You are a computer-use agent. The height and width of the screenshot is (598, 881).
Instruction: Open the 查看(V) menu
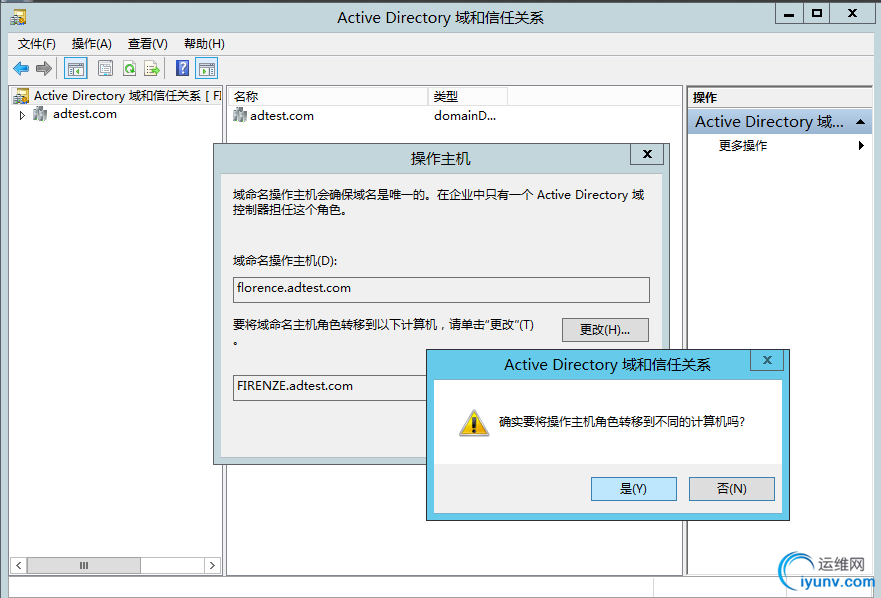tap(147, 44)
